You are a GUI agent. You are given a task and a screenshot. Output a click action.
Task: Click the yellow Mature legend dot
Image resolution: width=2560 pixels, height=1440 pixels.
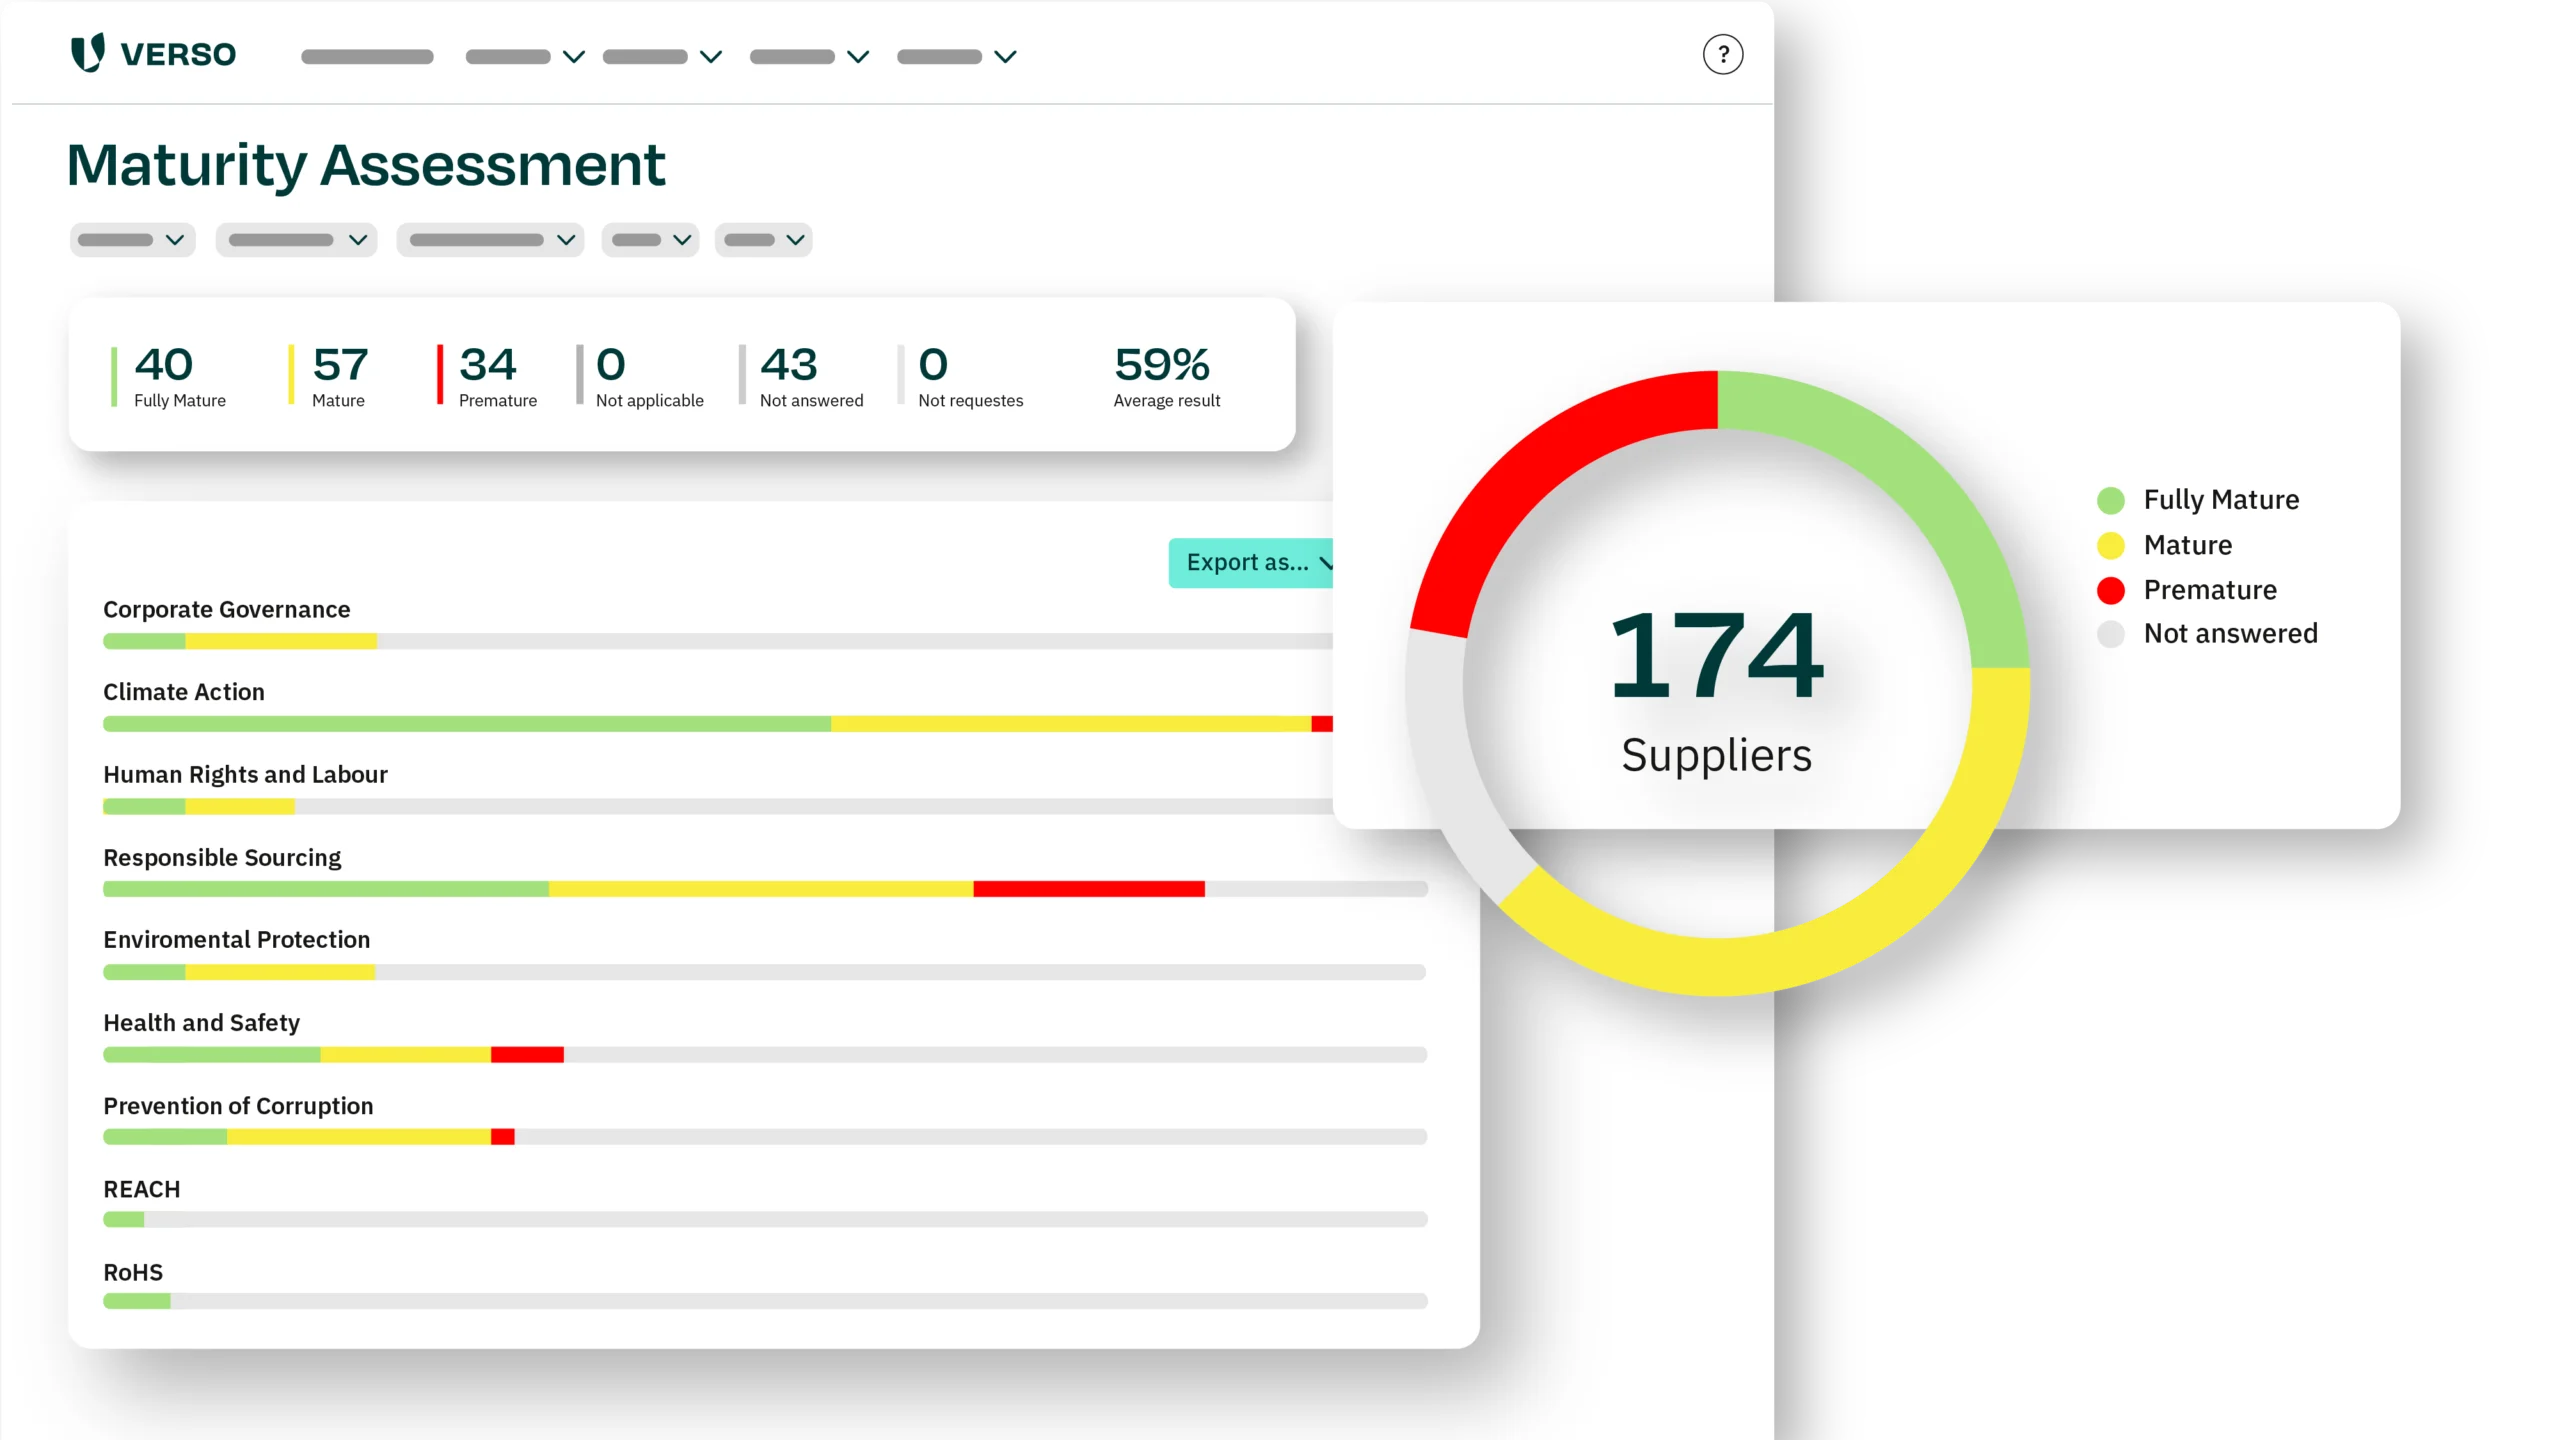[2110, 545]
